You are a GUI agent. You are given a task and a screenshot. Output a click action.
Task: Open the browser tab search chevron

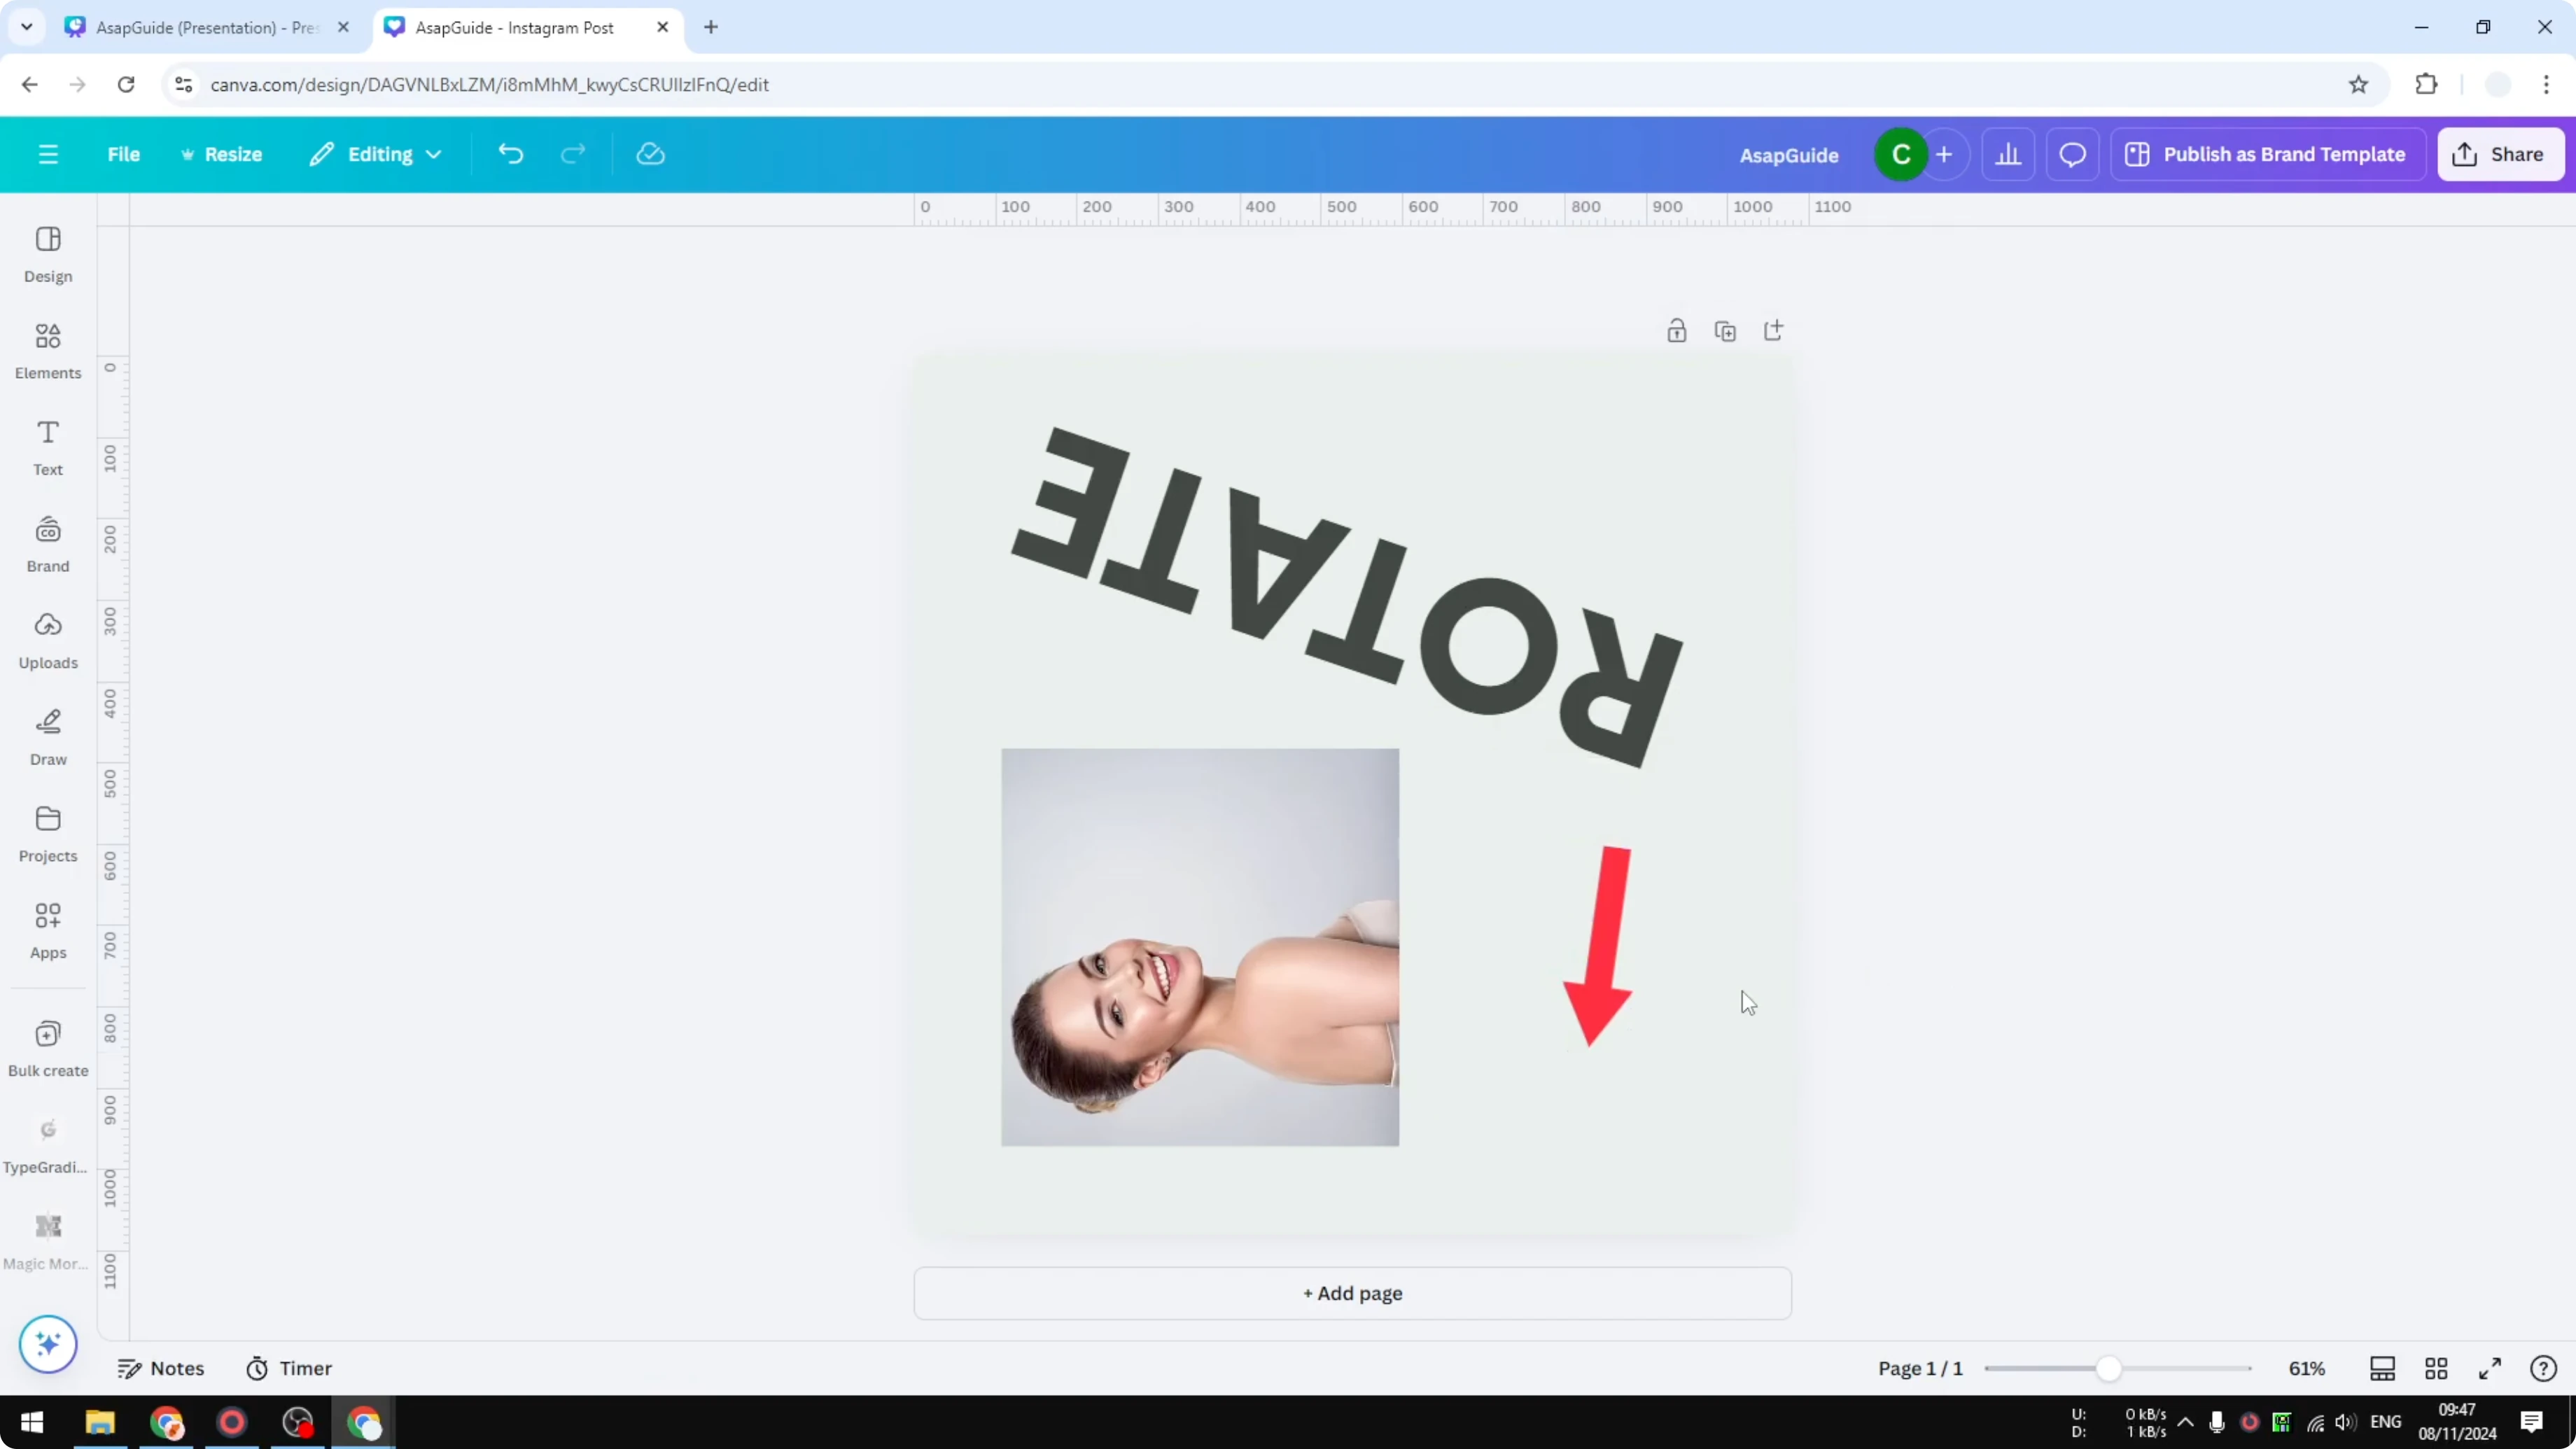[x=26, y=27]
